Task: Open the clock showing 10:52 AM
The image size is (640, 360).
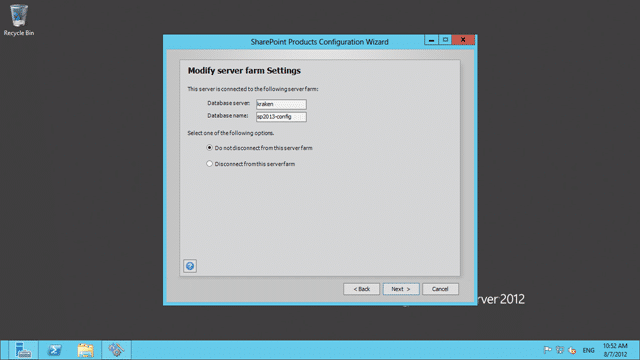Action: pyautogui.click(x=615, y=350)
